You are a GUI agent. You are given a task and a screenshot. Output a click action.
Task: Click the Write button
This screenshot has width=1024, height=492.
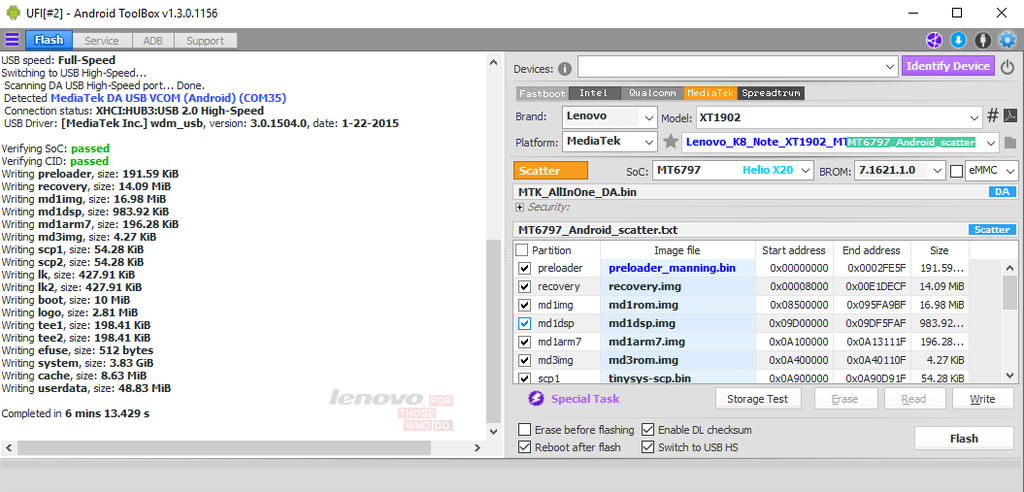982,399
